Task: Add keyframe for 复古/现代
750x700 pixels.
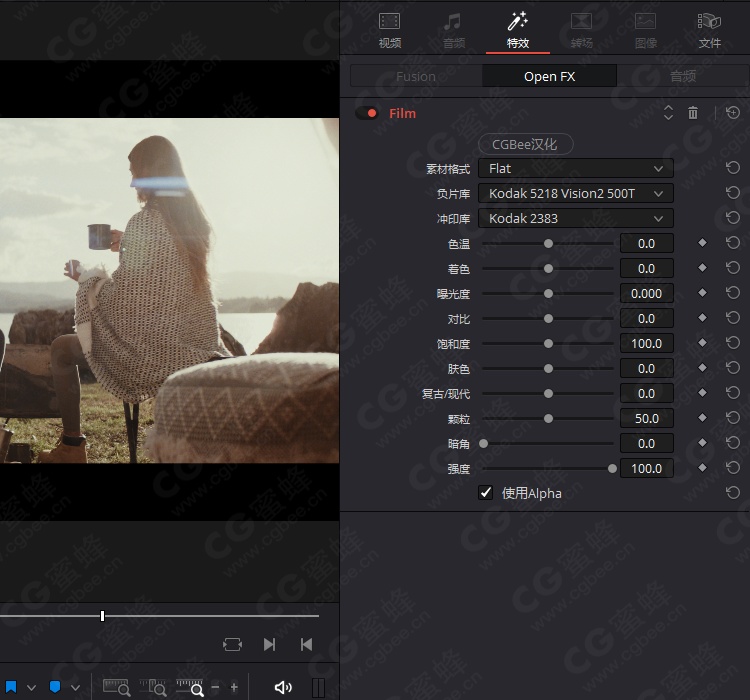Action: (702, 392)
